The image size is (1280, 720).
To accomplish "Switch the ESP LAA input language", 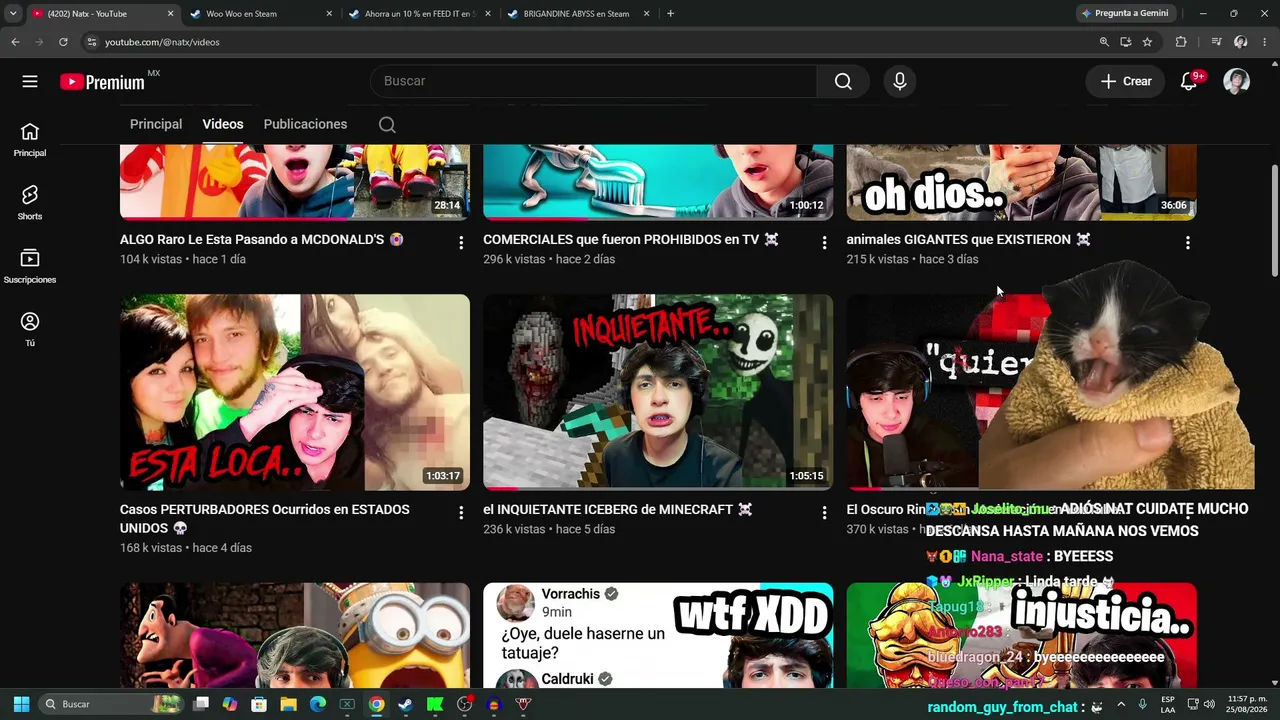I will click(x=1168, y=704).
